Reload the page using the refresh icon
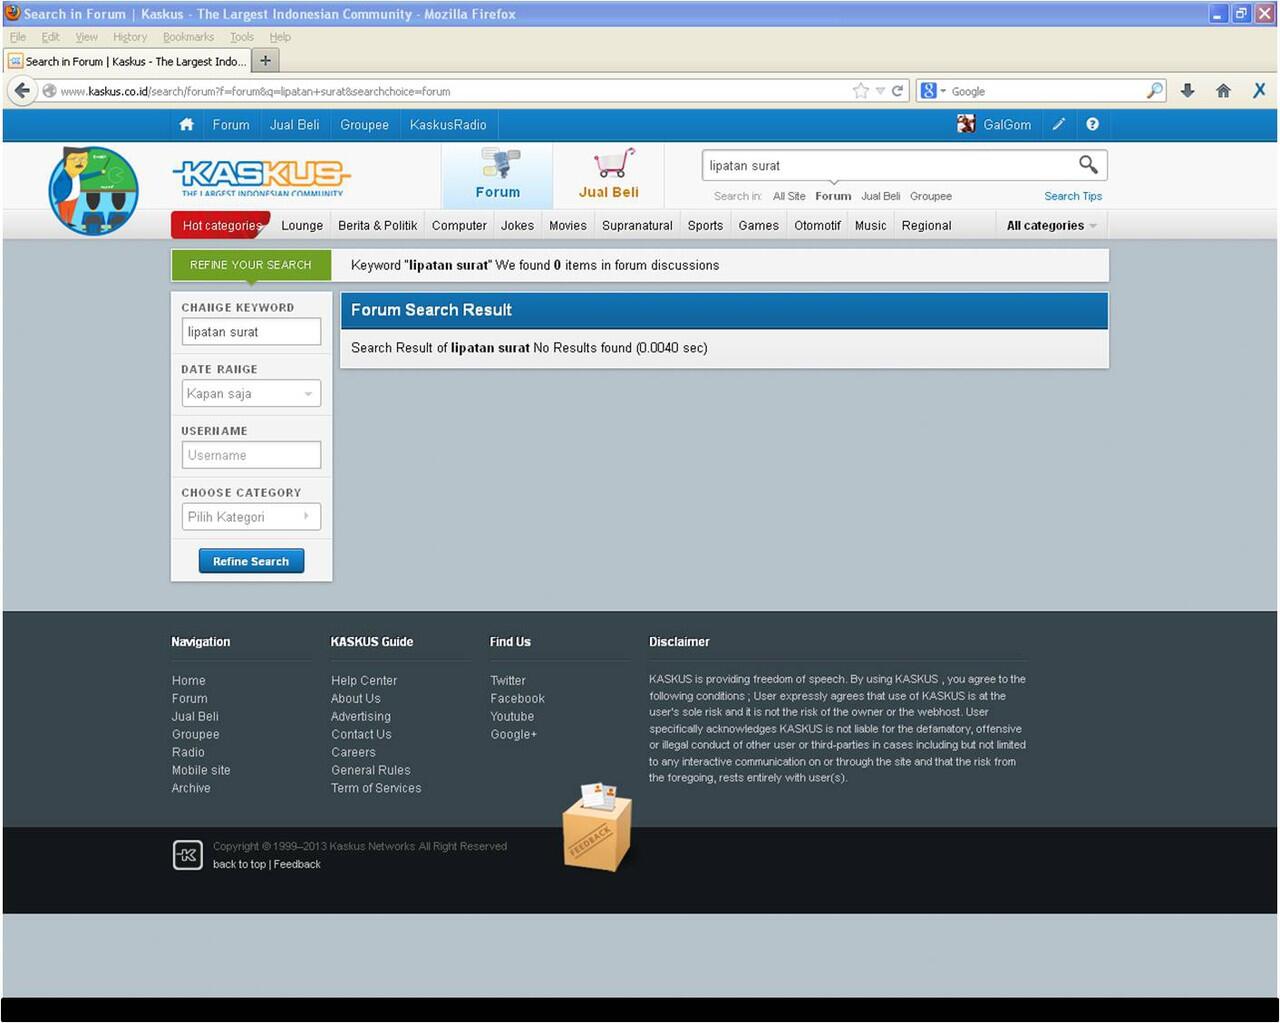1280x1023 pixels. click(x=898, y=91)
